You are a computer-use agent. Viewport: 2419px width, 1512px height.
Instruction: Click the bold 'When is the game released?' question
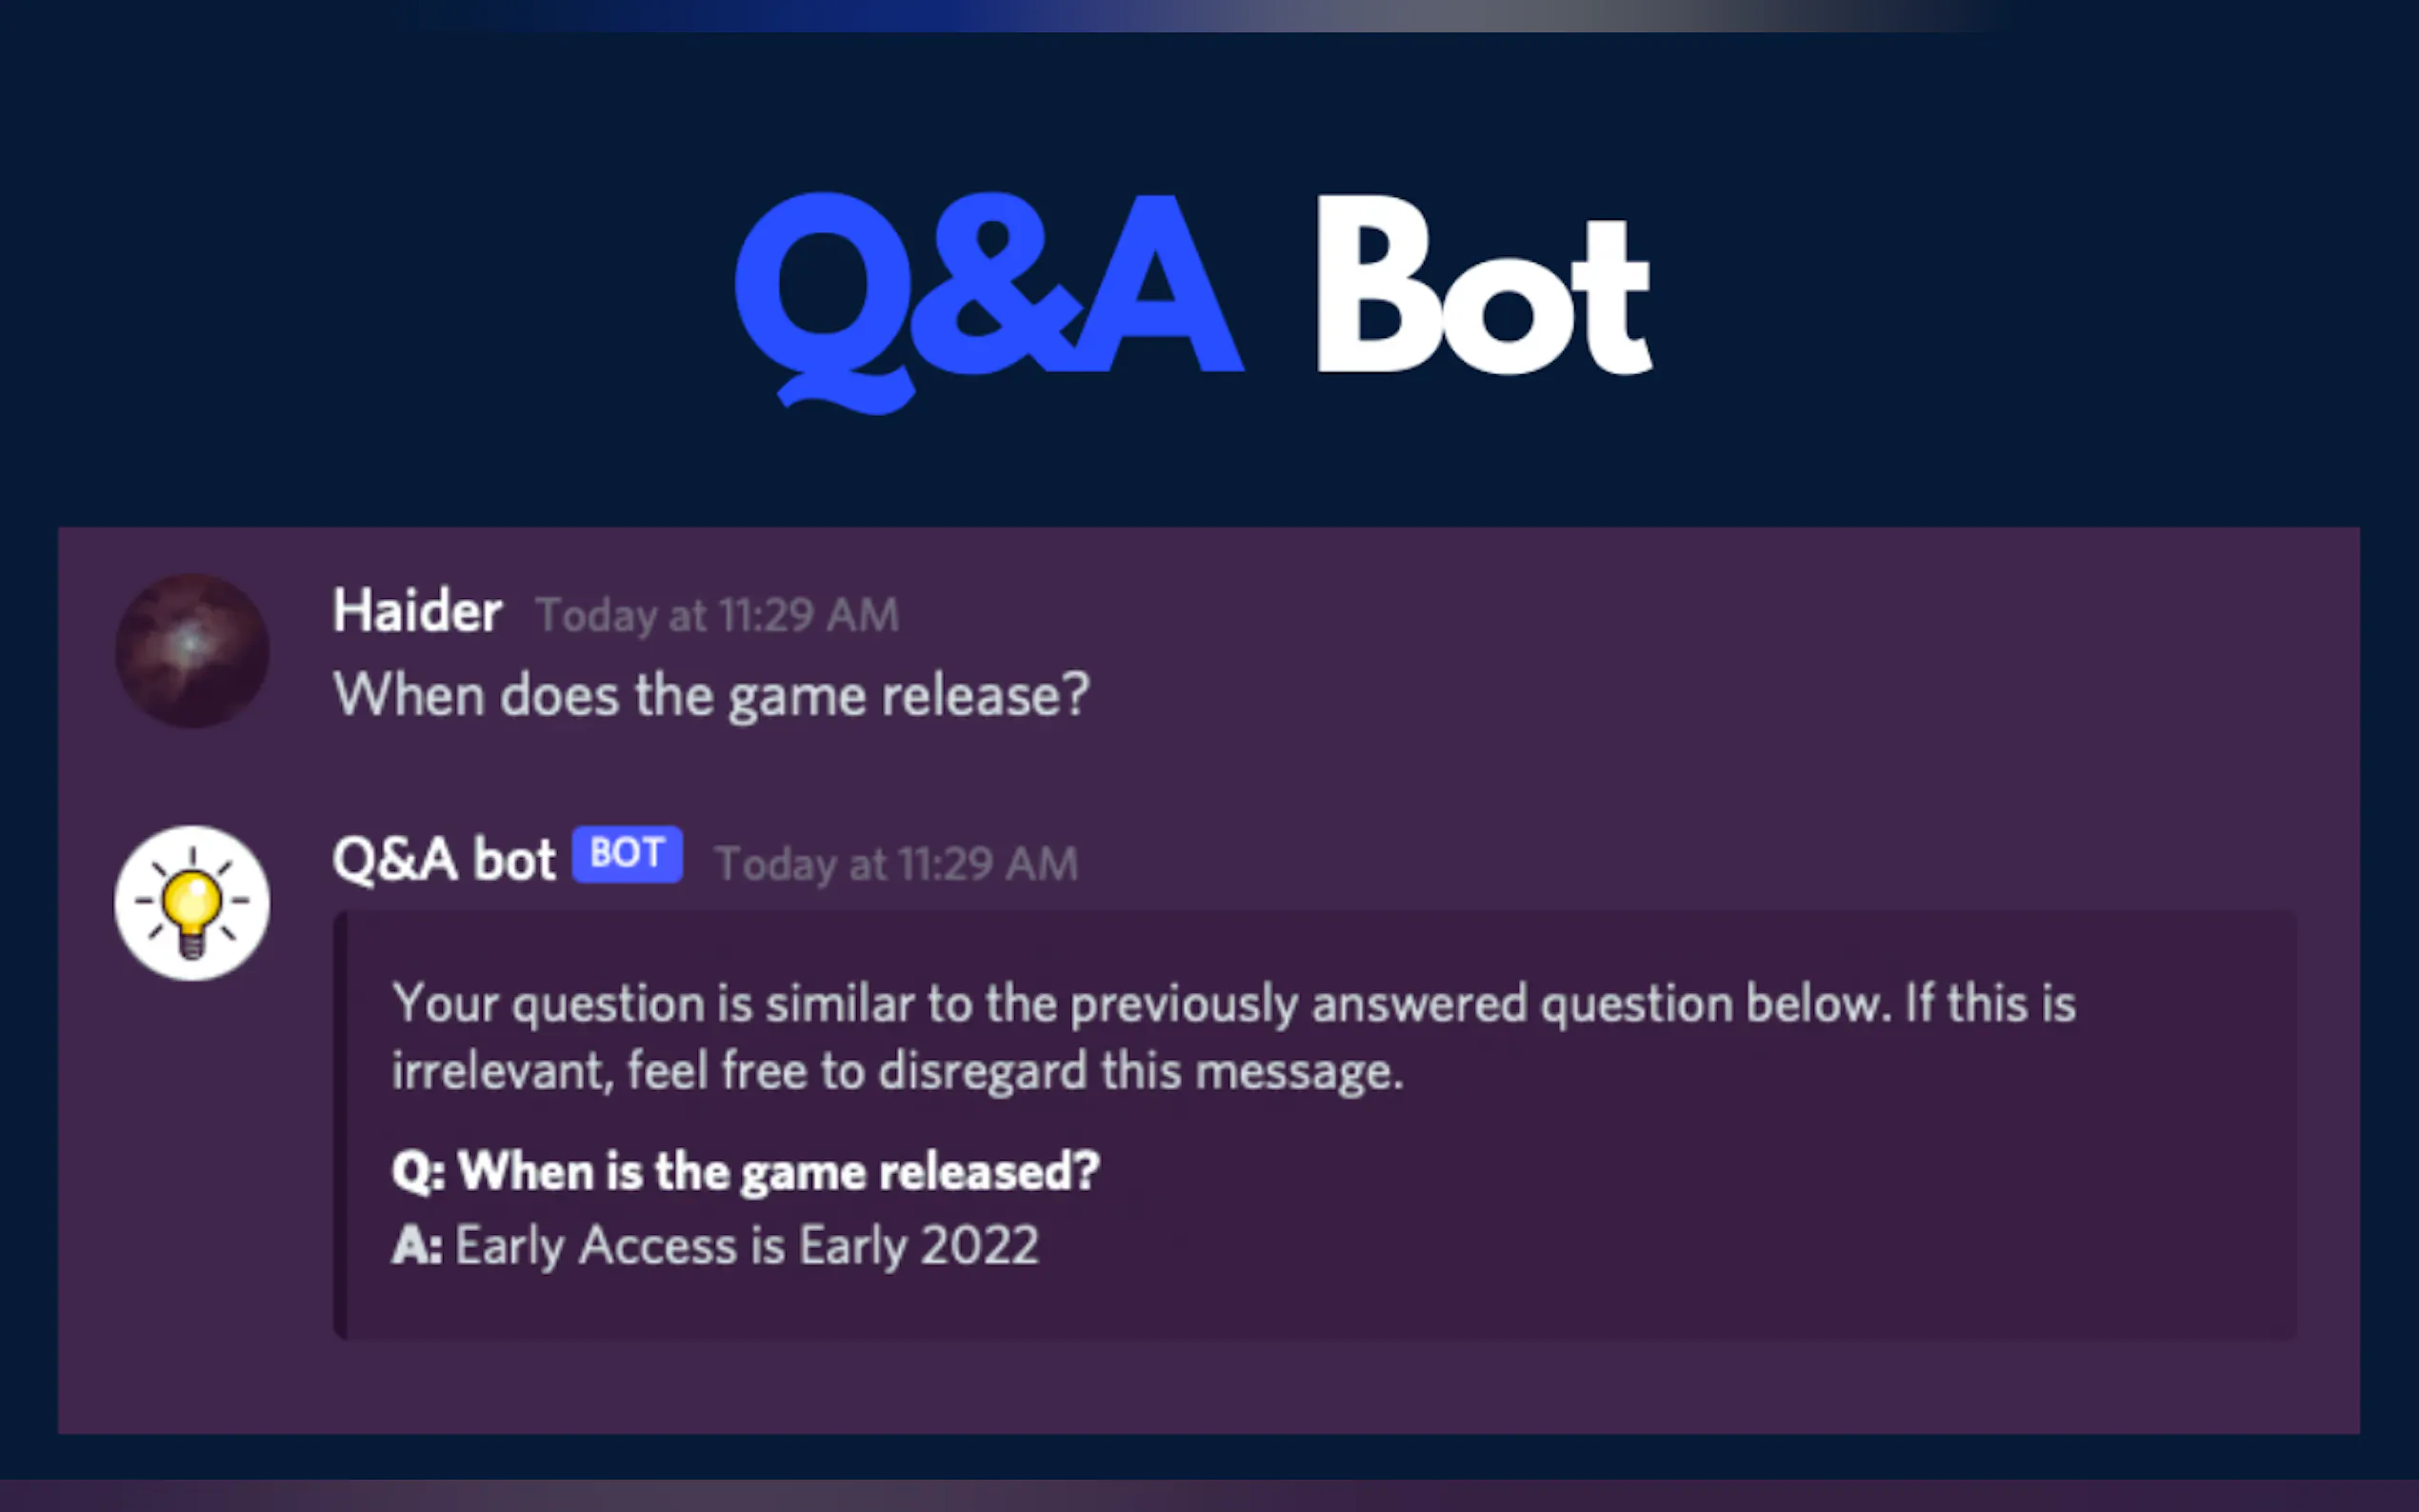coord(778,1171)
